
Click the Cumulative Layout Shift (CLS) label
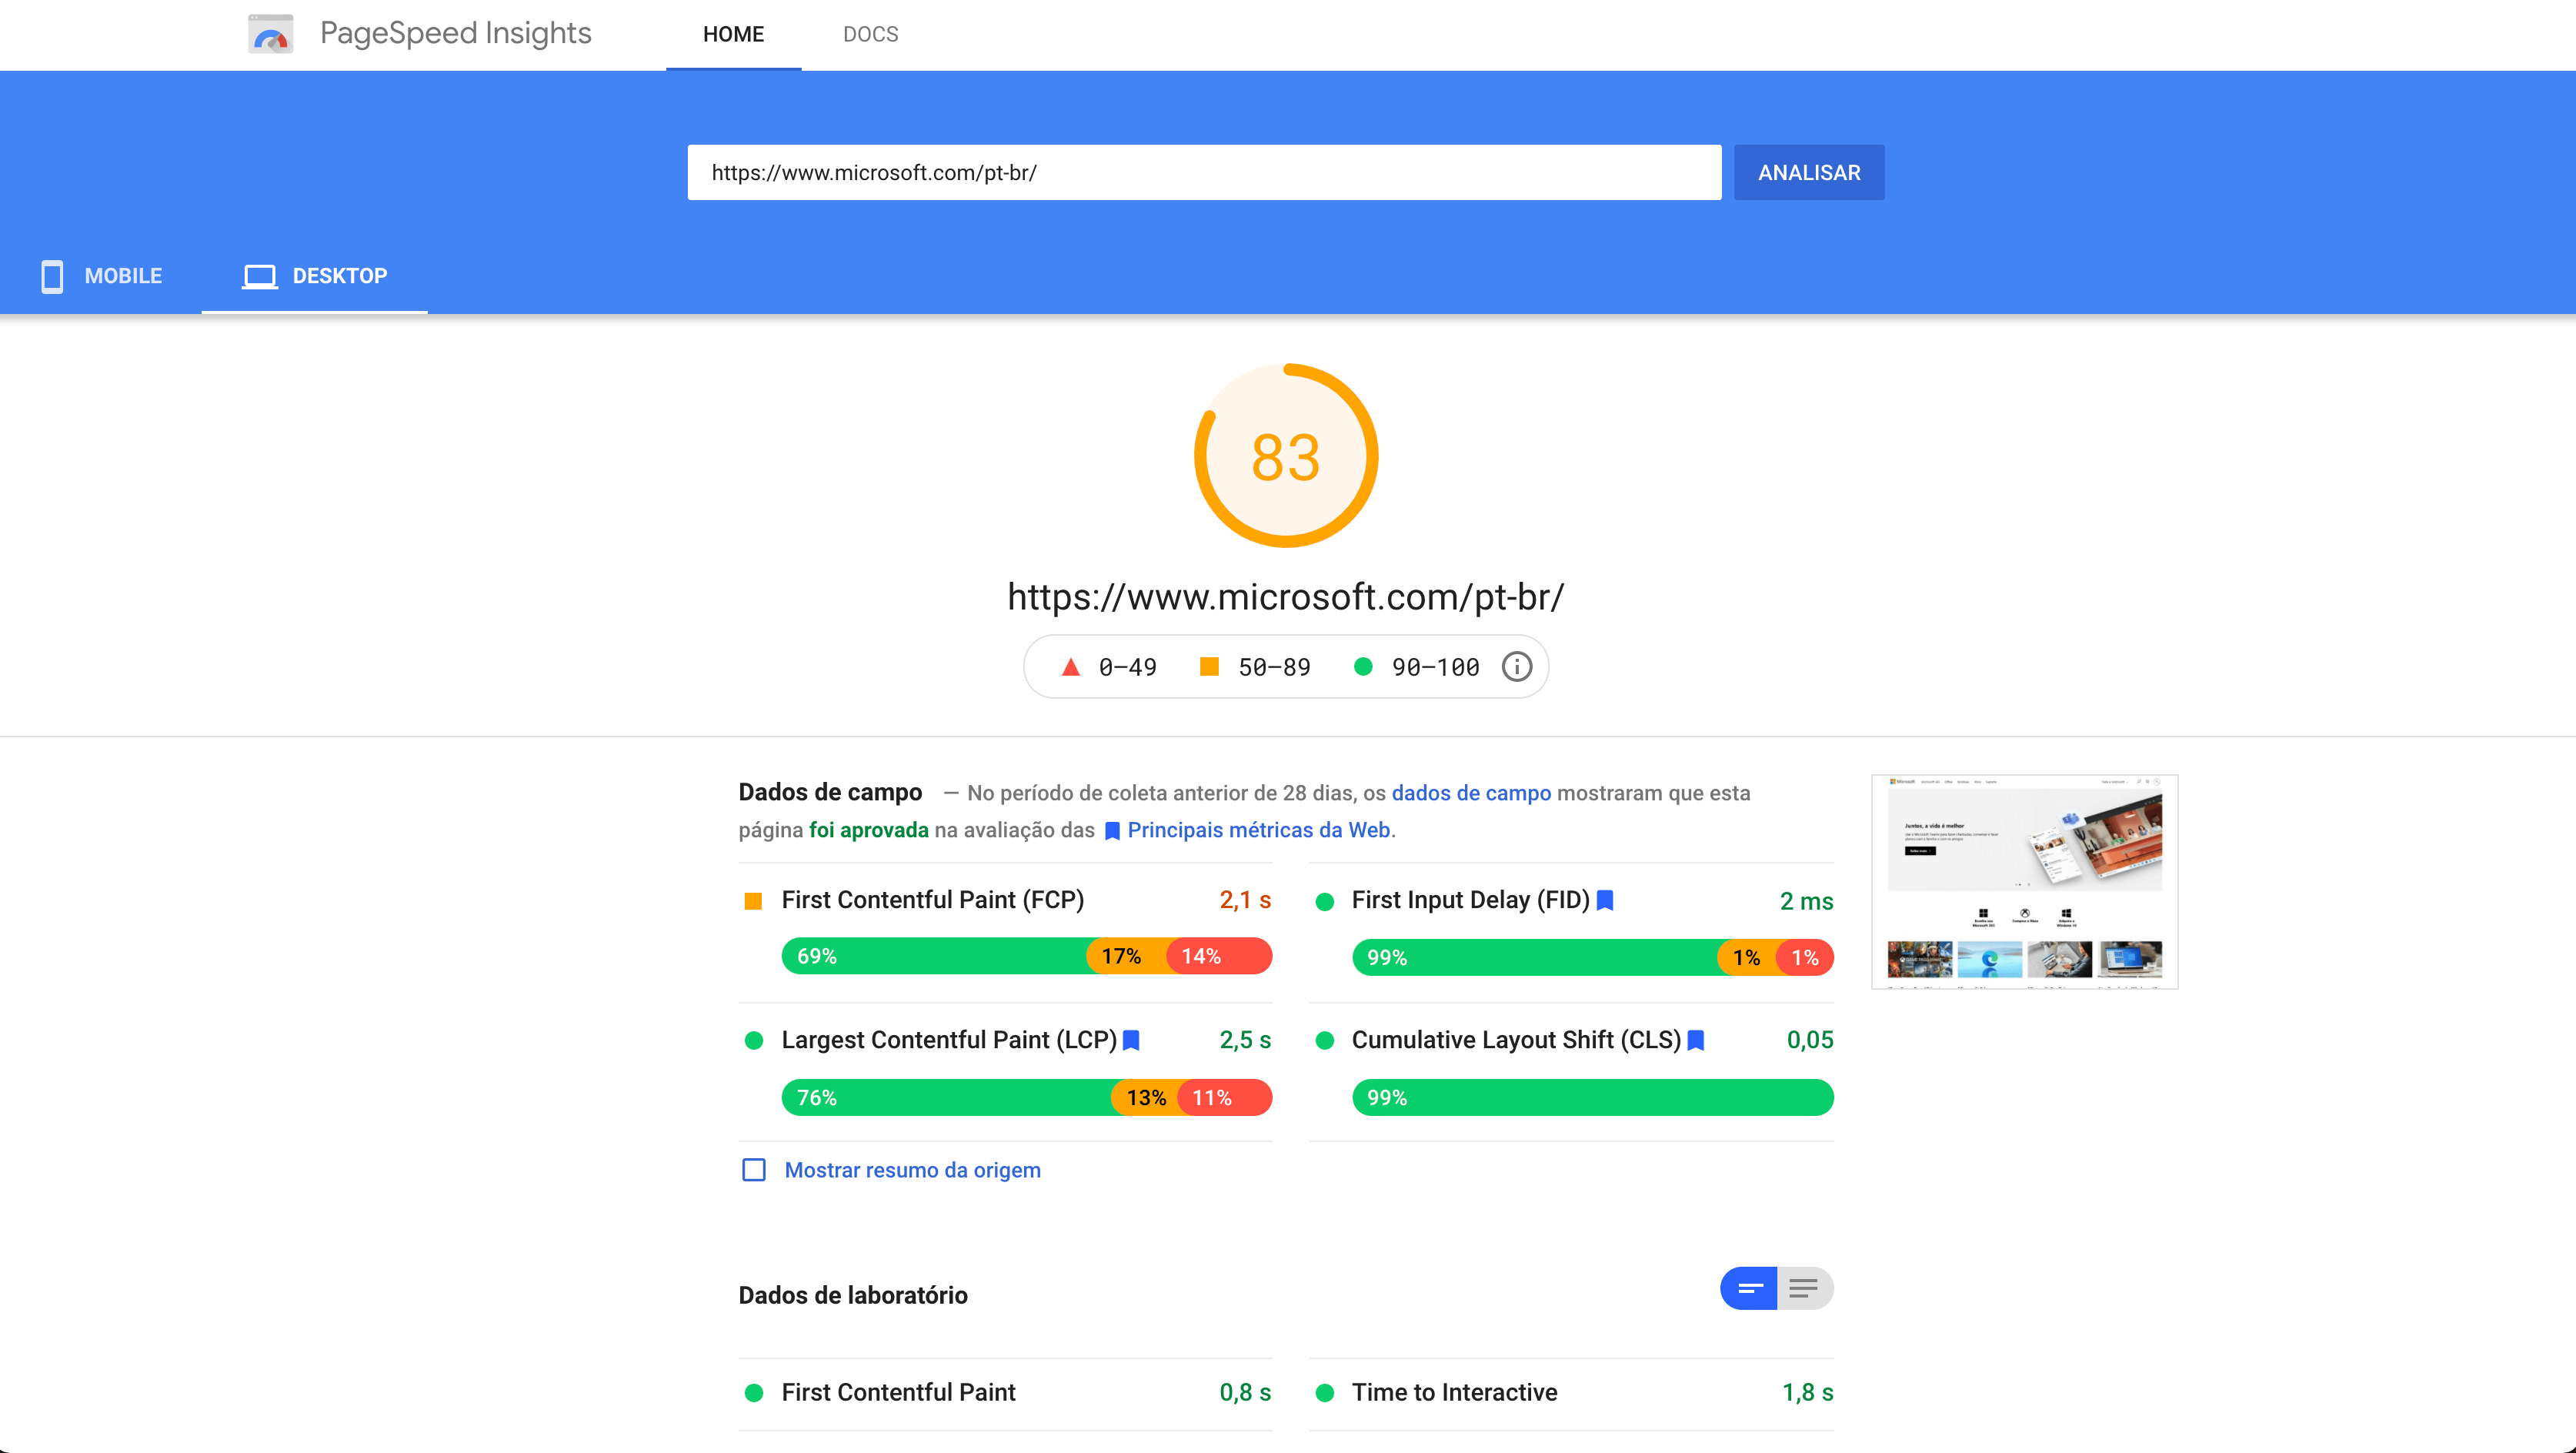(x=1516, y=1040)
